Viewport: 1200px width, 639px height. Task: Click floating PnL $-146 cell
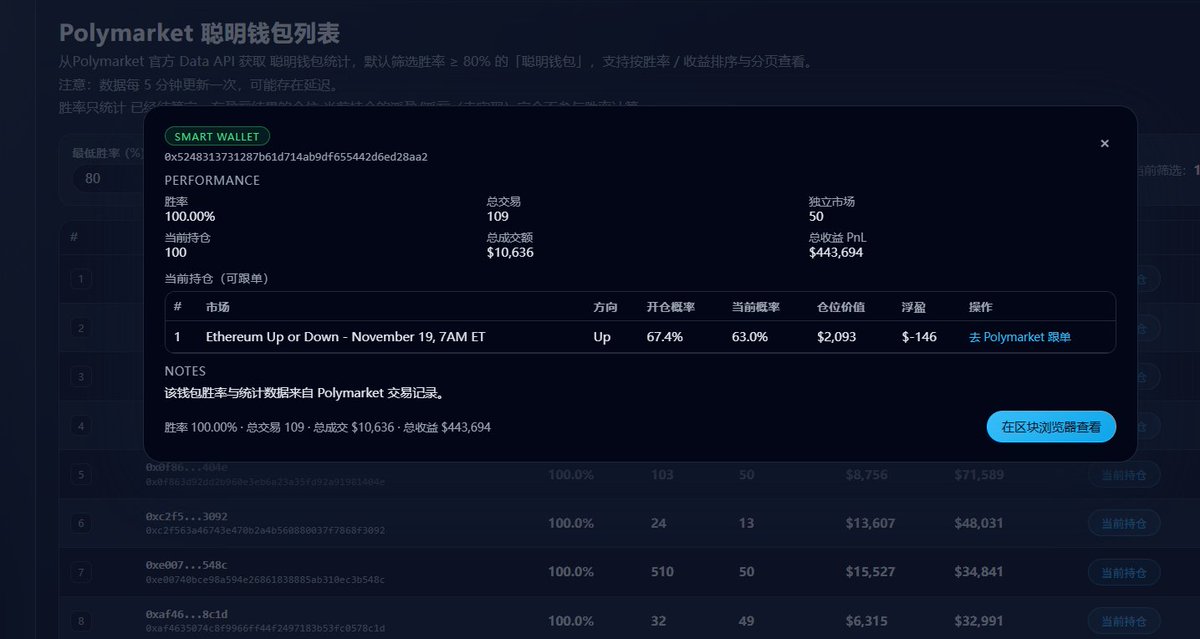pos(920,337)
